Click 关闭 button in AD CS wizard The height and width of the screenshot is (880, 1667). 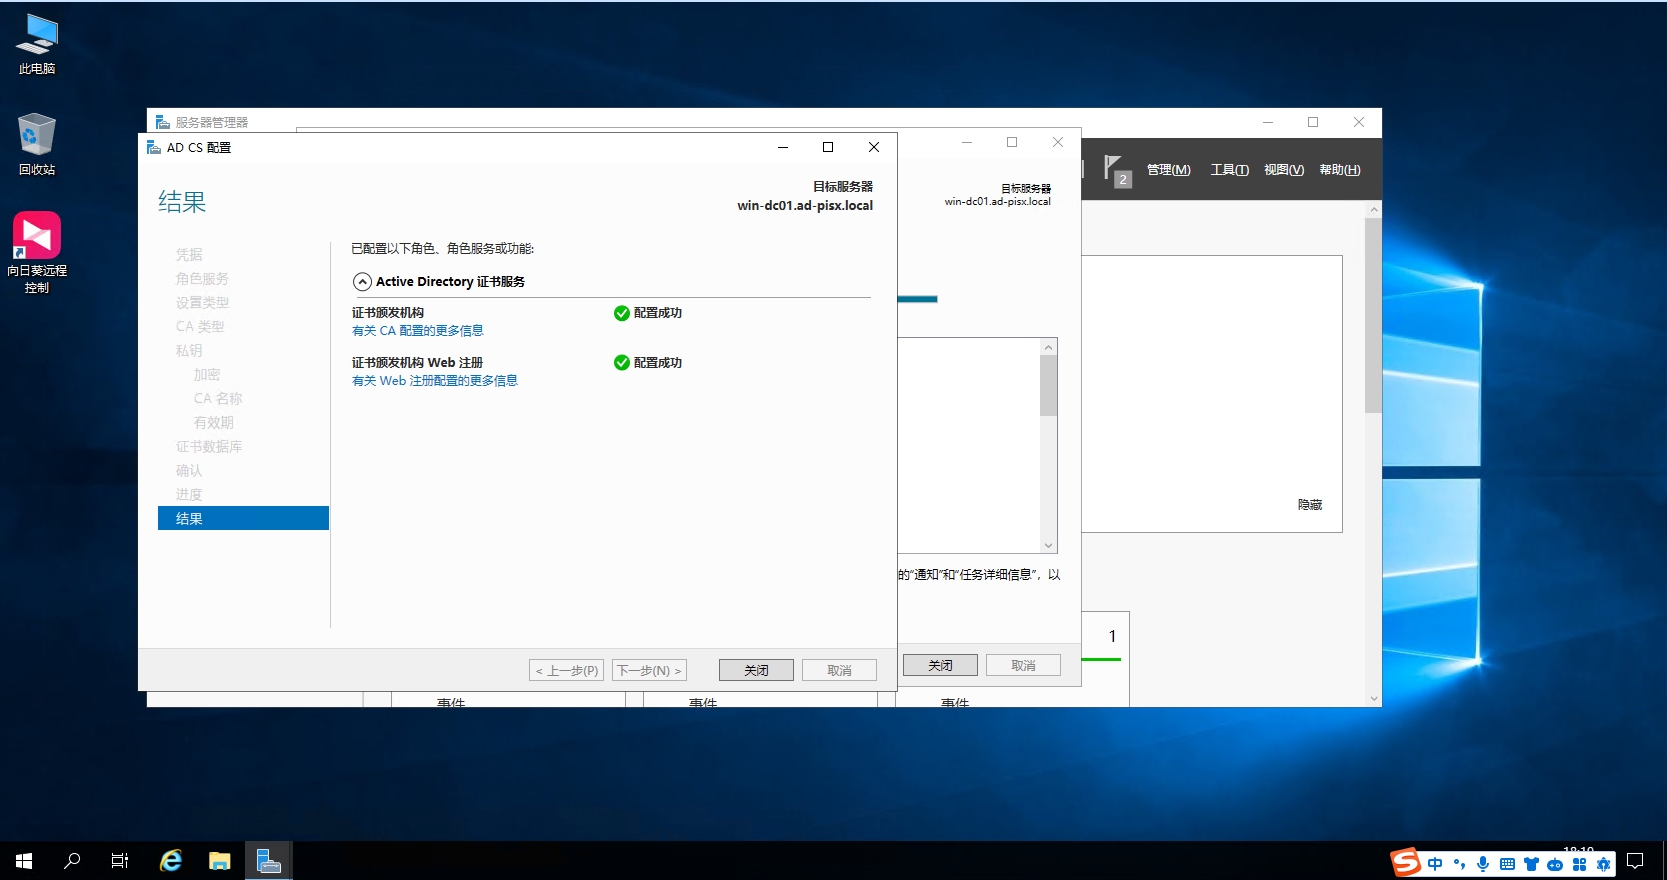tap(756, 670)
